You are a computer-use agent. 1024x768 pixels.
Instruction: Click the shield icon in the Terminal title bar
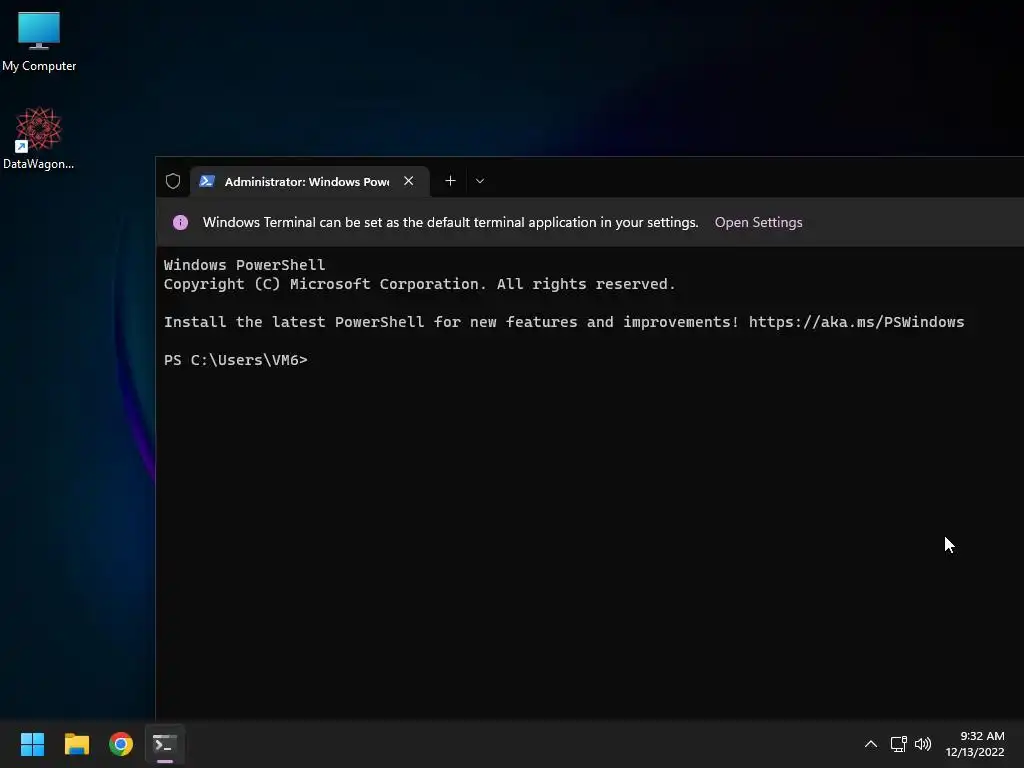pos(172,181)
